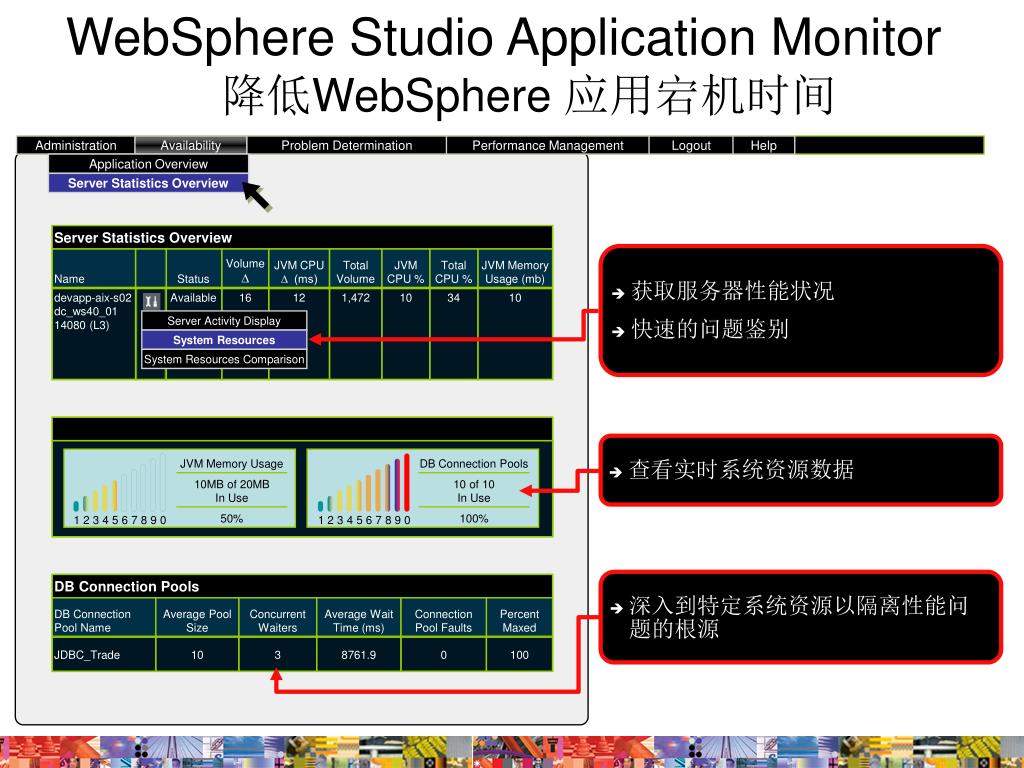Click the server tools icon beside devapp-aix-s02
The image size is (1024, 768).
pyautogui.click(x=152, y=300)
